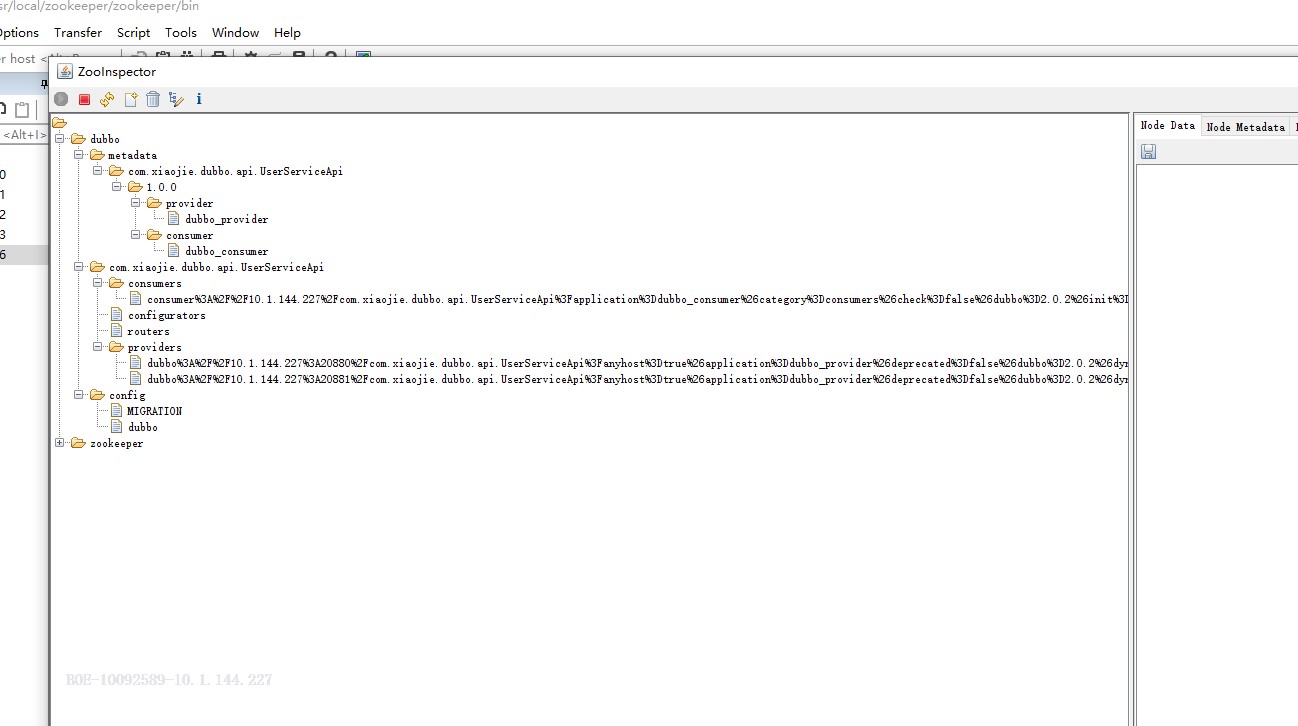Click the red Disconnect toolbar icon
1298x726 pixels.
(84, 99)
